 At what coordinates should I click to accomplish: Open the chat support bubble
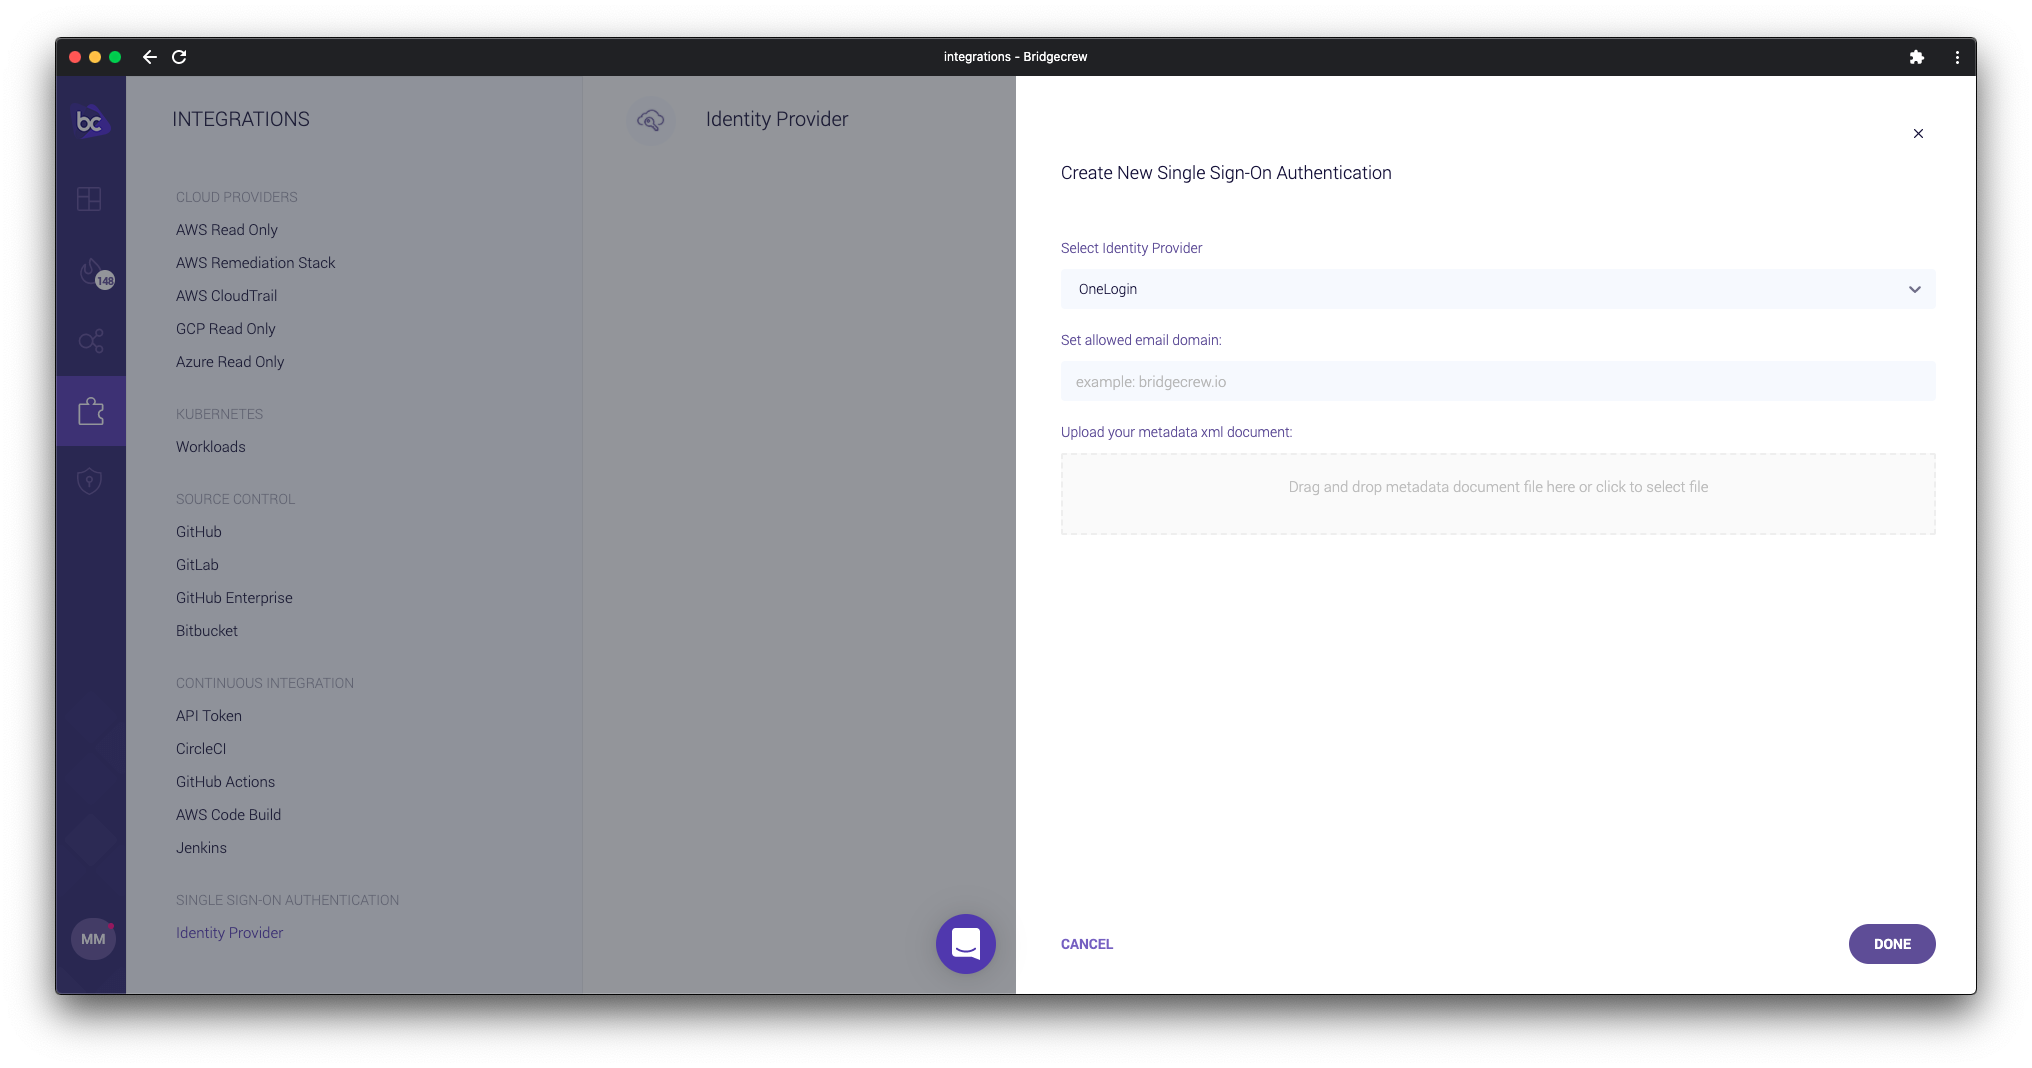pyautogui.click(x=965, y=943)
